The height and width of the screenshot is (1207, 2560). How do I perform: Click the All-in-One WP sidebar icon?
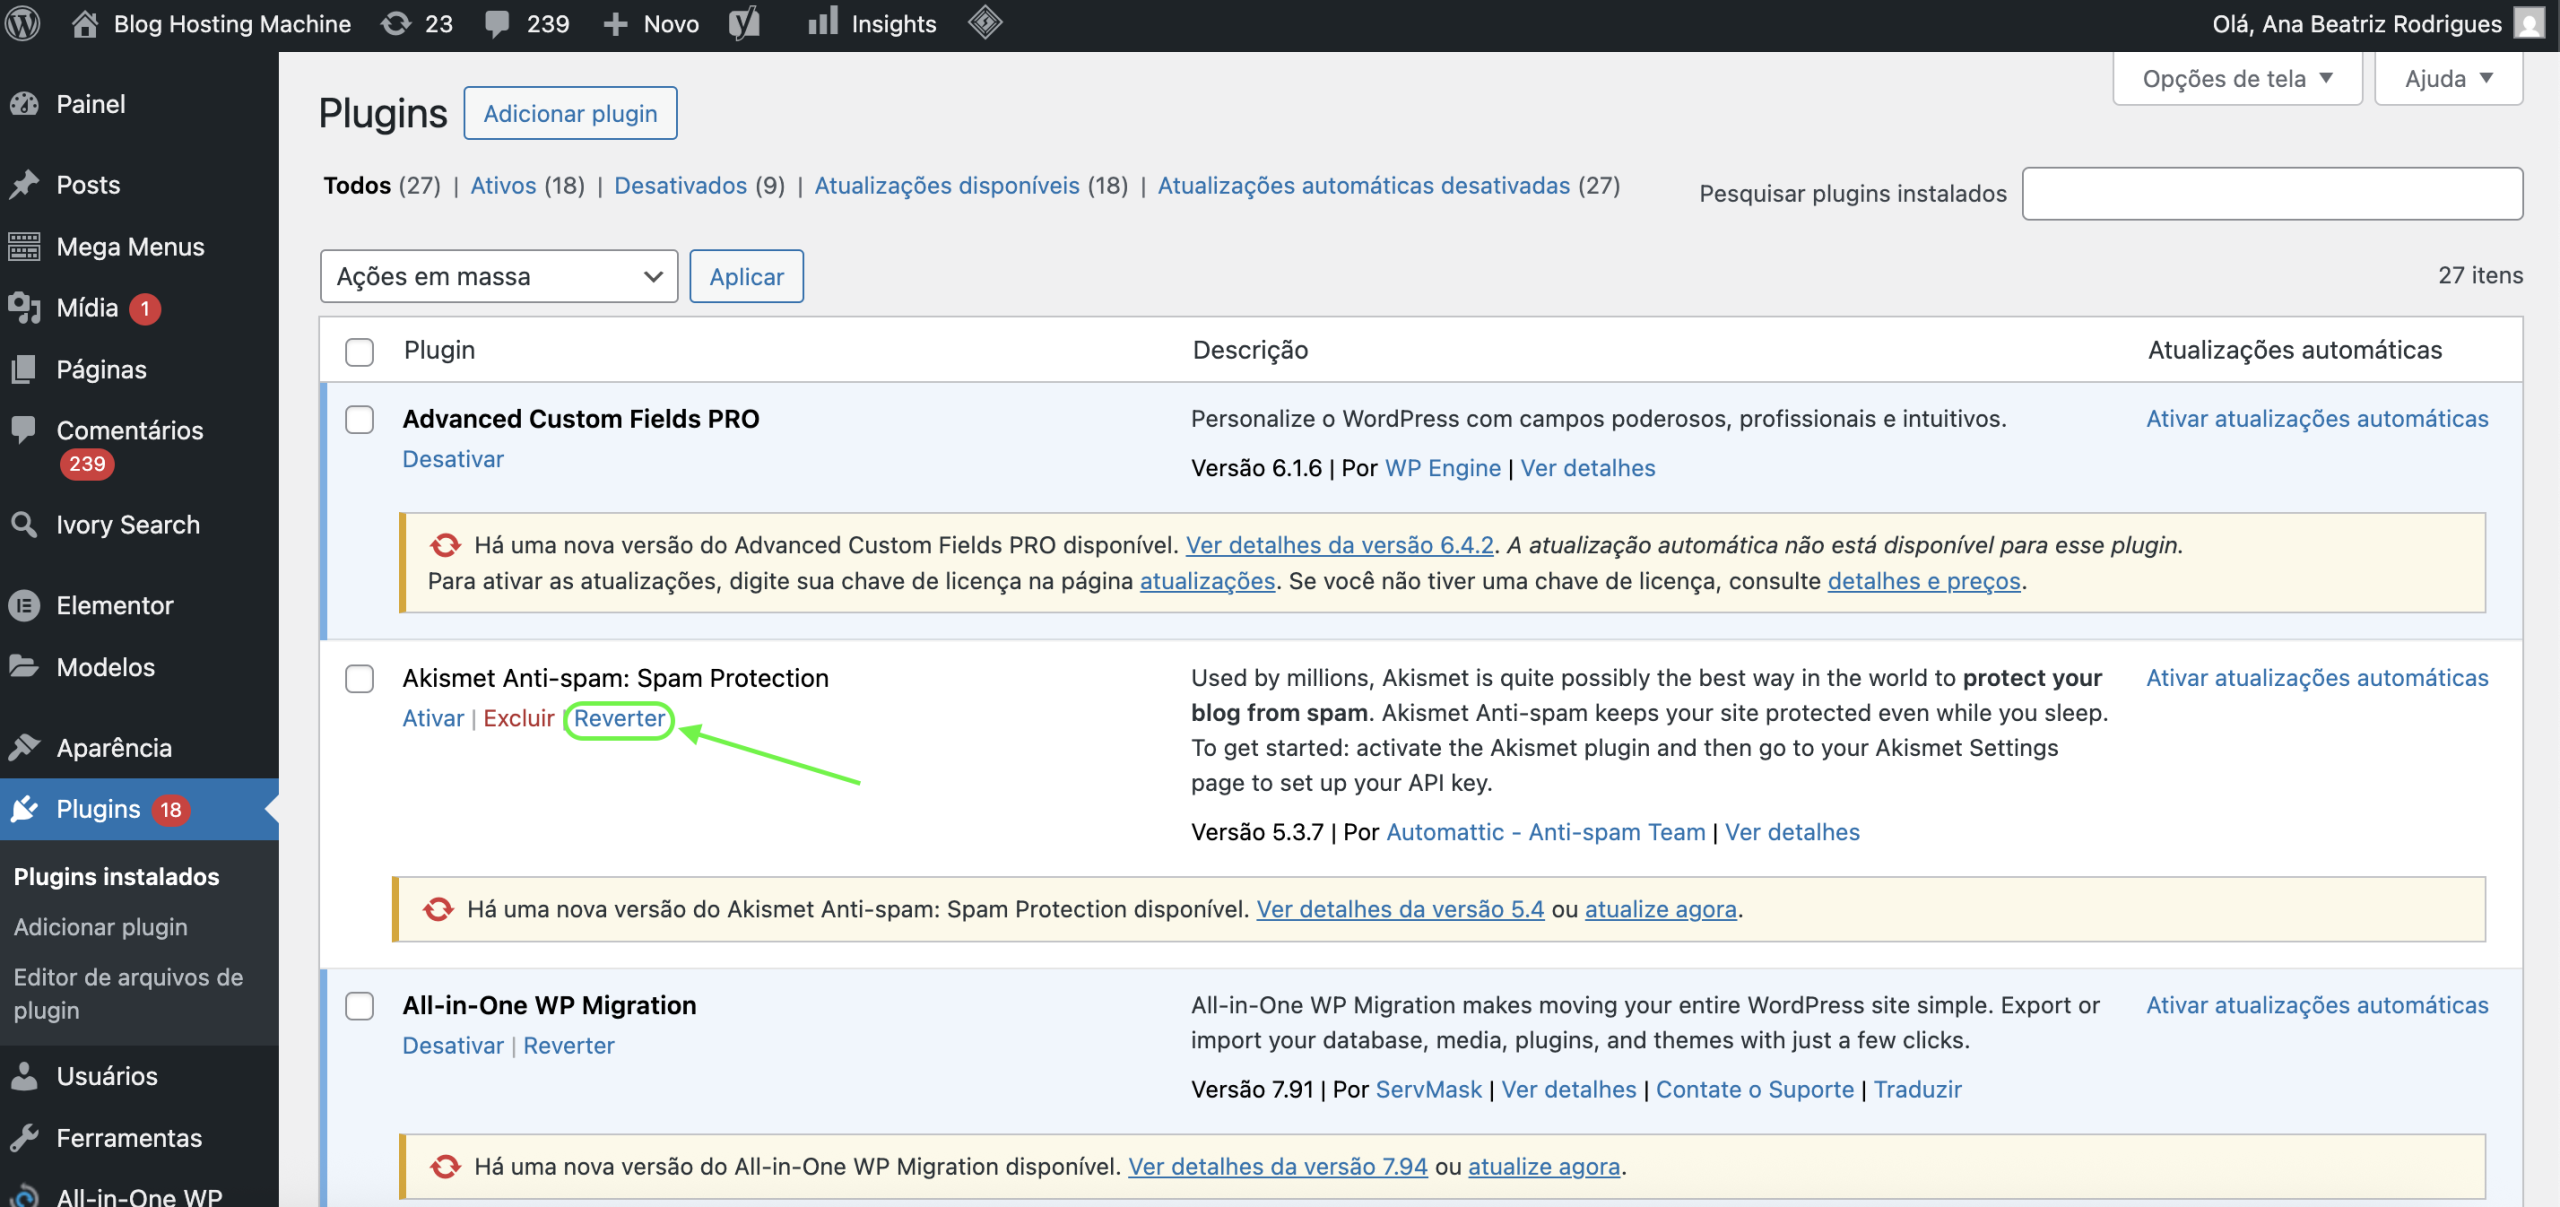pyautogui.click(x=25, y=1197)
